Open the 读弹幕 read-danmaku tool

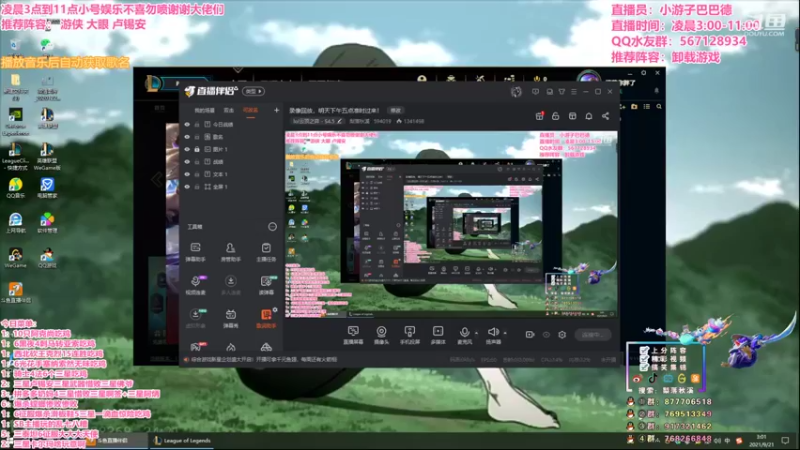(x=266, y=285)
